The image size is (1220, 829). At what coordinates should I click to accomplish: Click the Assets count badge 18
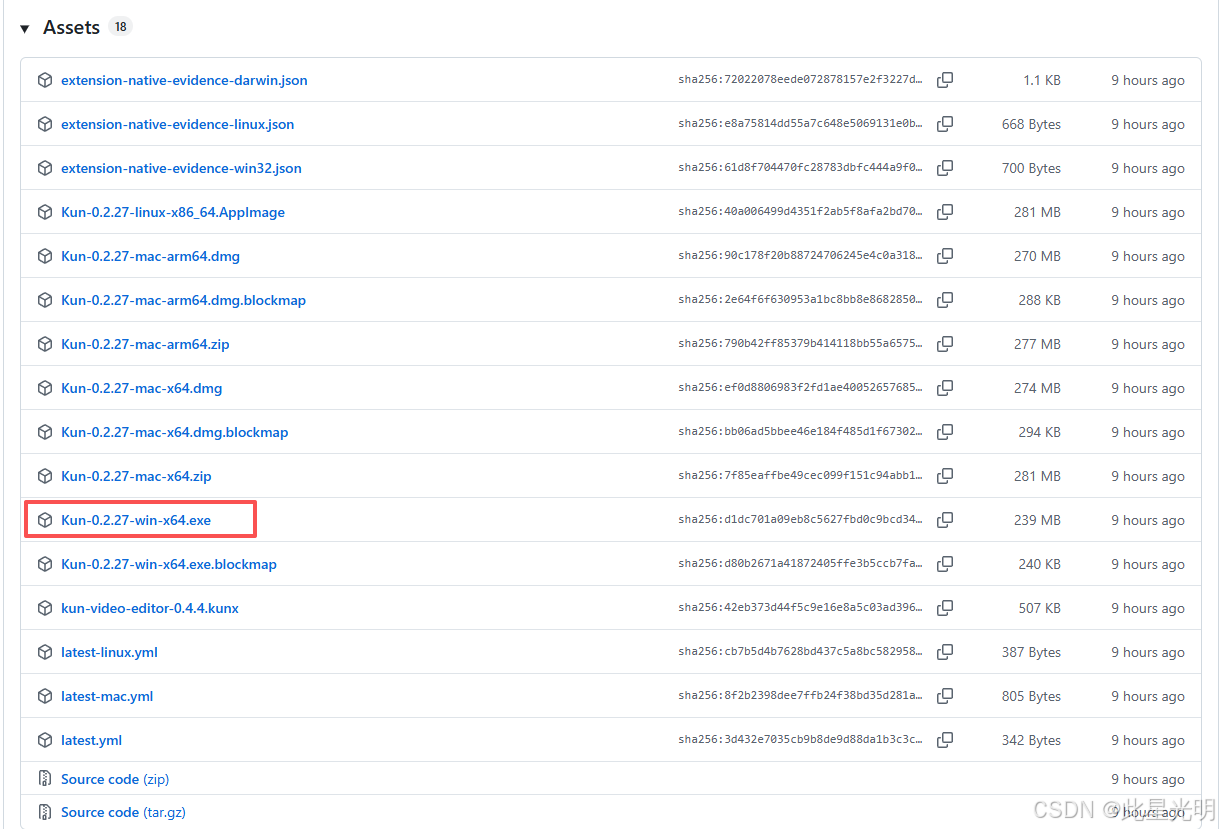pyautogui.click(x=121, y=27)
